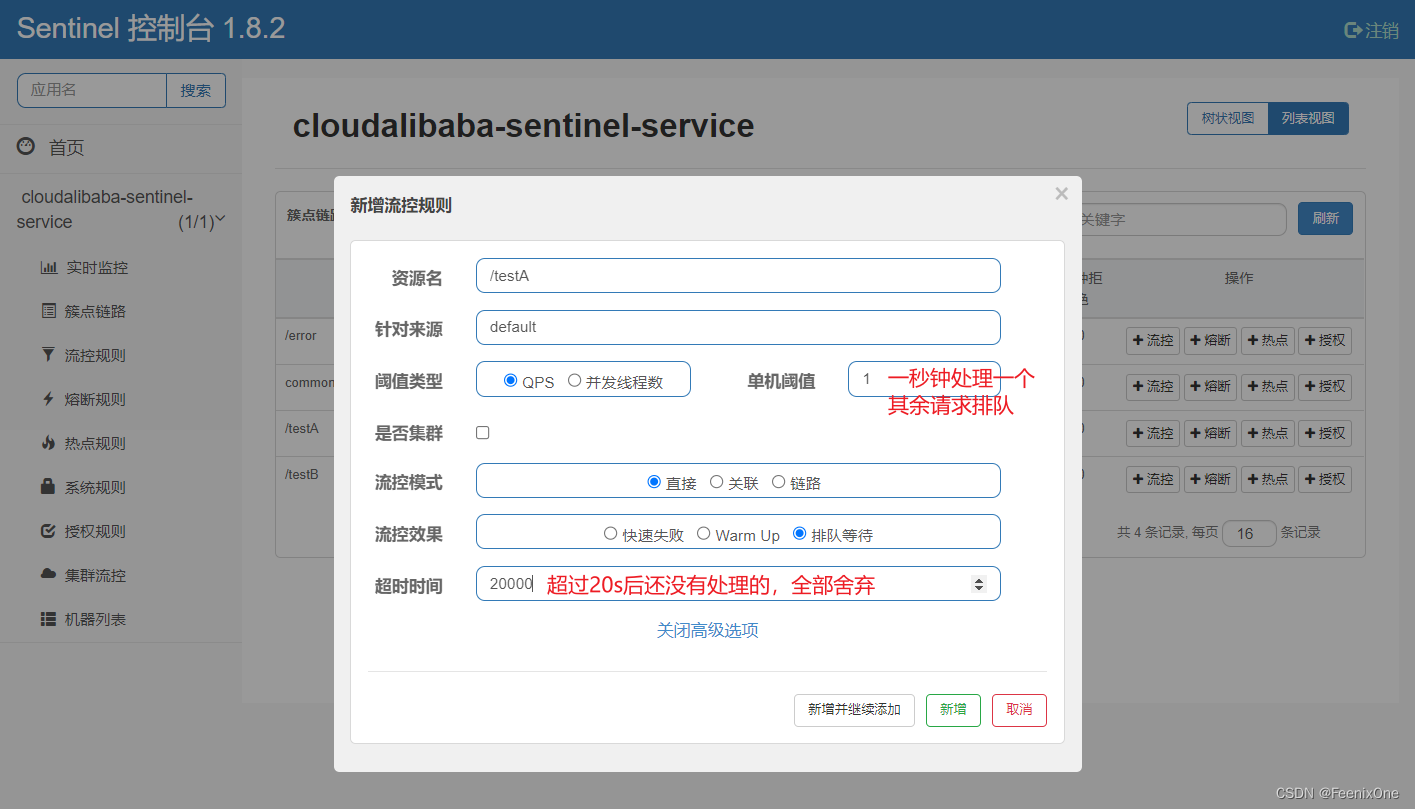Select the 并发线程数 threshold type radio
The image size is (1415, 809).
574,380
